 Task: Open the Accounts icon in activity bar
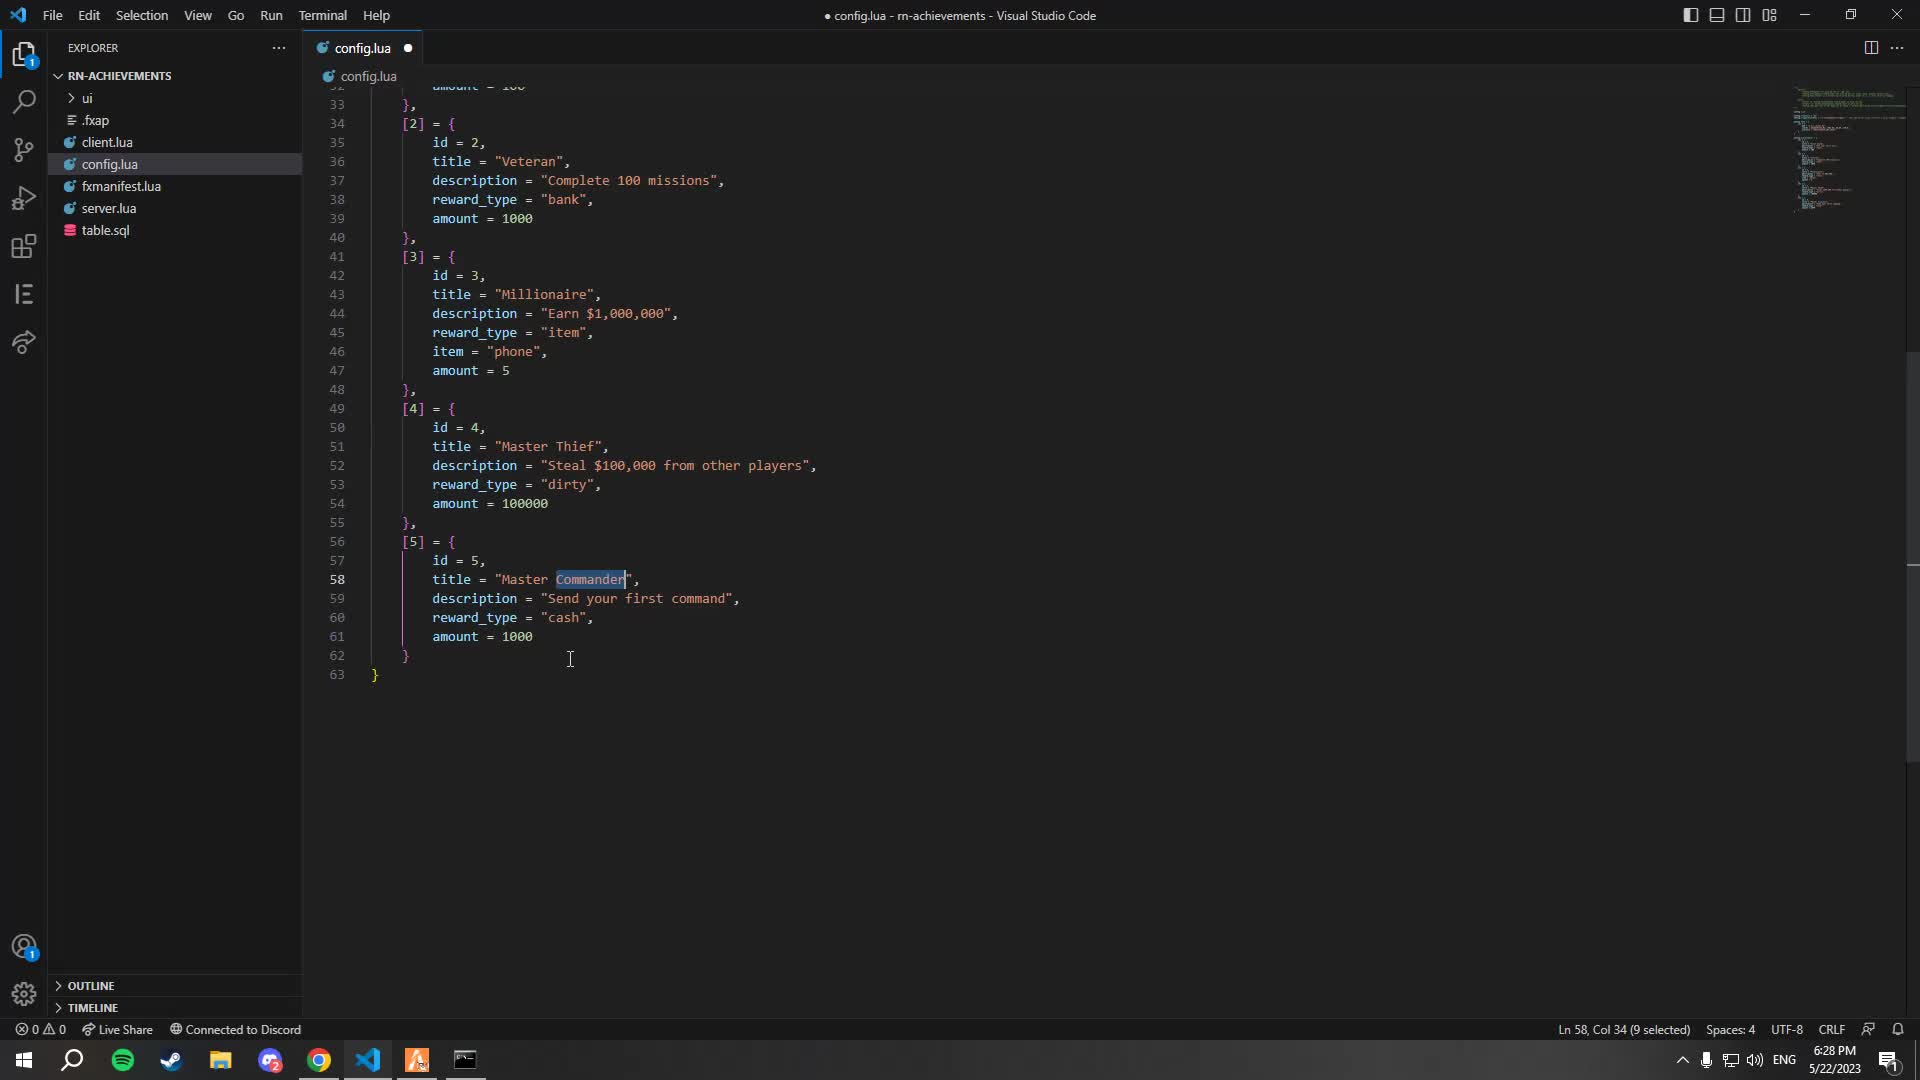(x=24, y=946)
